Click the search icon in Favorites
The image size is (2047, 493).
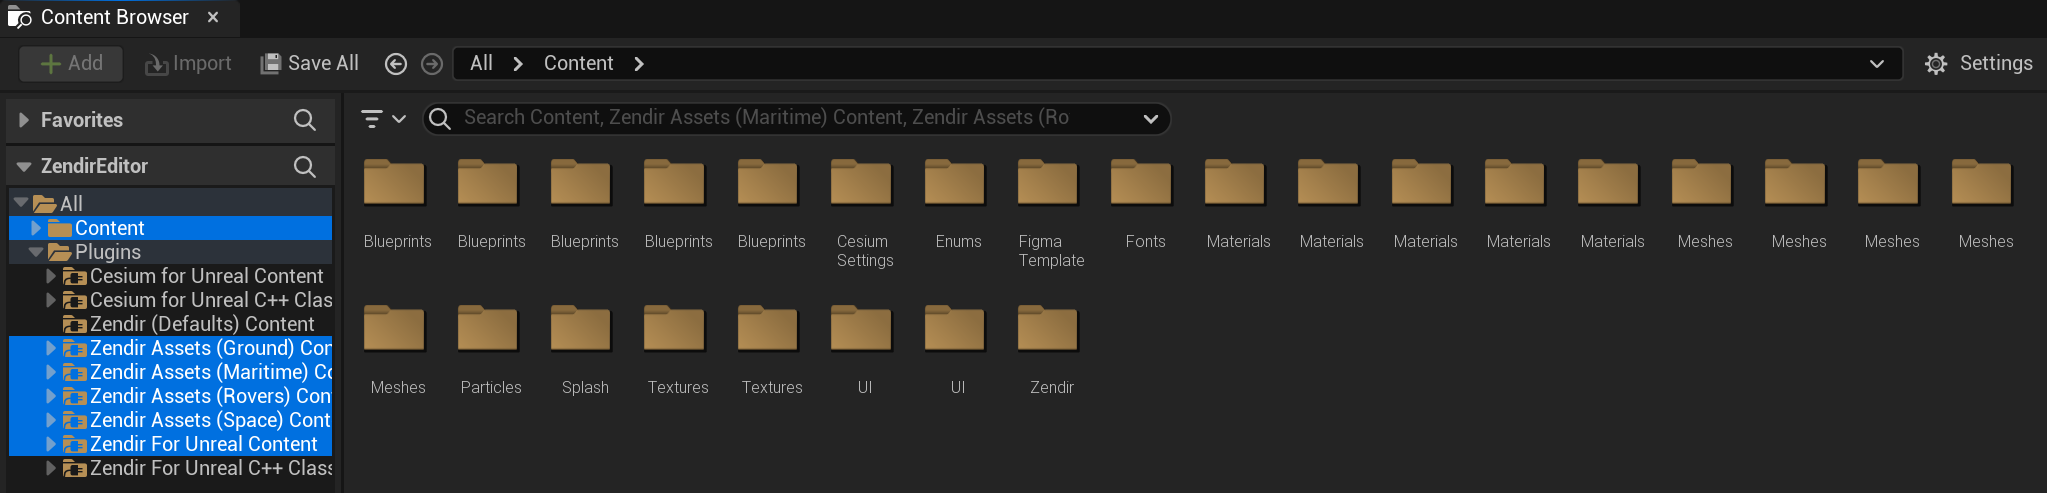coord(305,120)
